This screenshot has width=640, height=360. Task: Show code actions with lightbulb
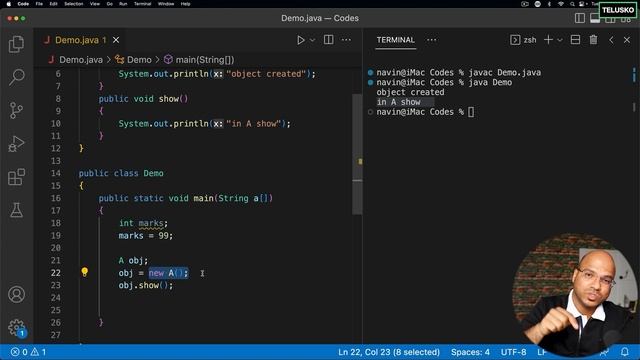click(x=84, y=272)
